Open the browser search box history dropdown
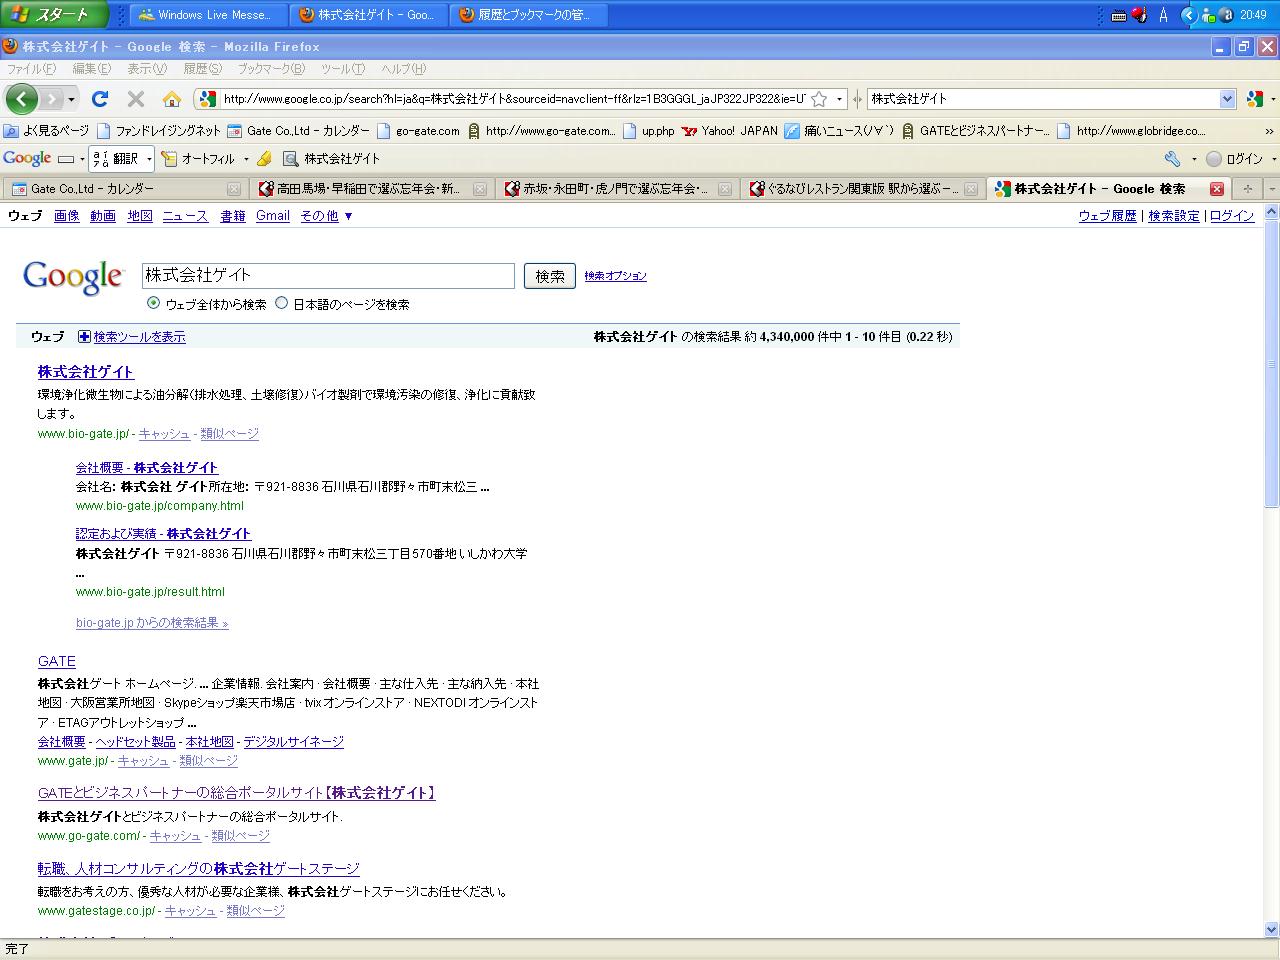The height and width of the screenshot is (960, 1280). [1228, 99]
